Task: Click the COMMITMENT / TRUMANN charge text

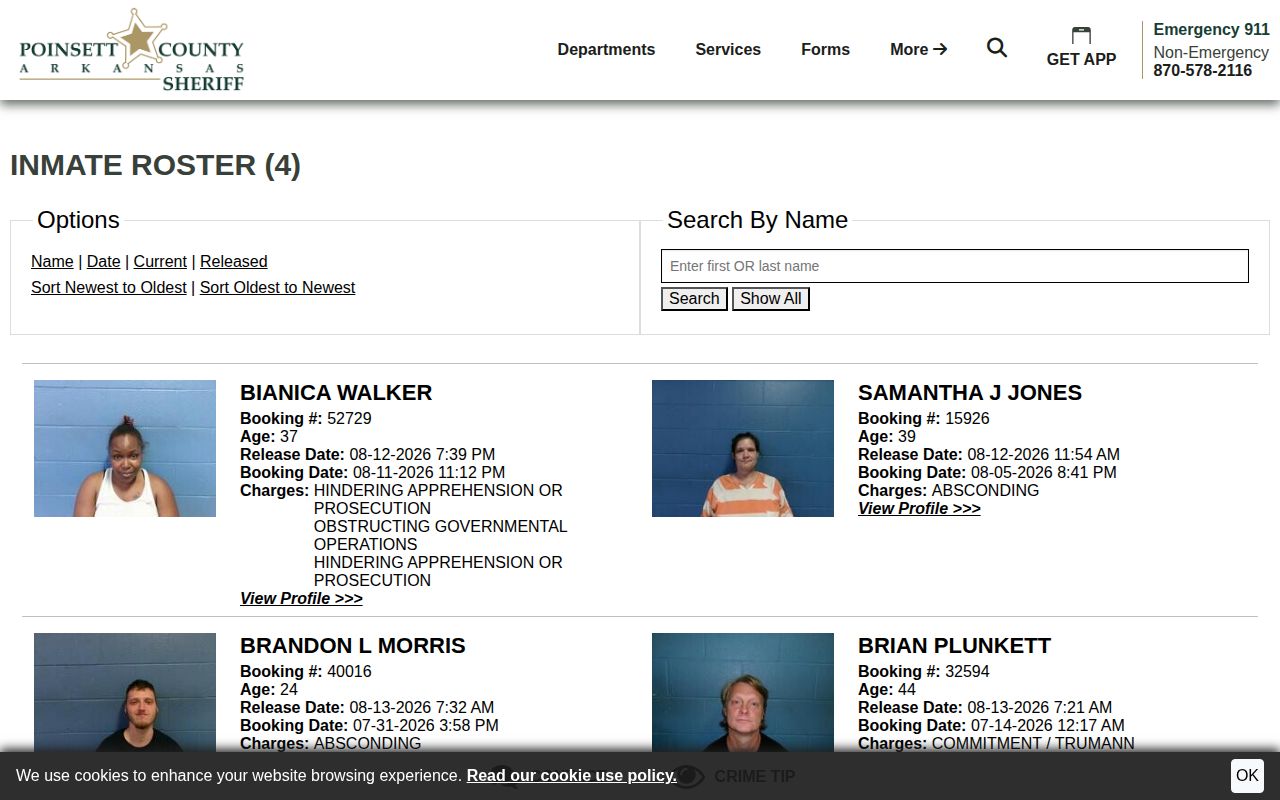Action: 1033,743
